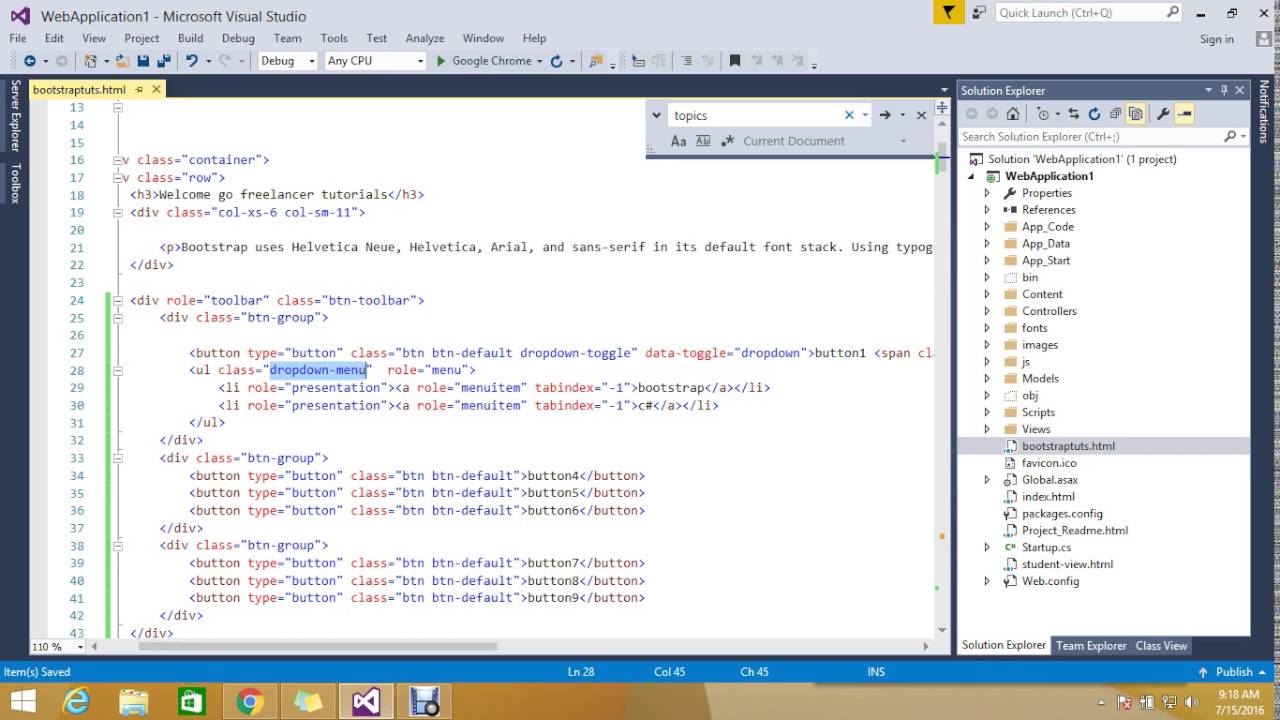Open Properties wrench icon in Solution Explorer toolbar

point(1163,114)
